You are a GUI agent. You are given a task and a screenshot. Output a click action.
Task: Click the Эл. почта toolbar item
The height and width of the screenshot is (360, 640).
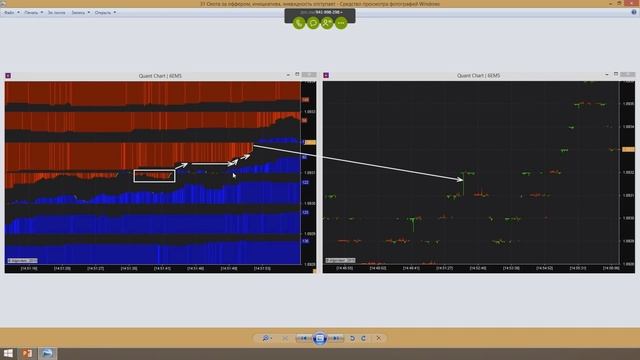tap(56, 13)
